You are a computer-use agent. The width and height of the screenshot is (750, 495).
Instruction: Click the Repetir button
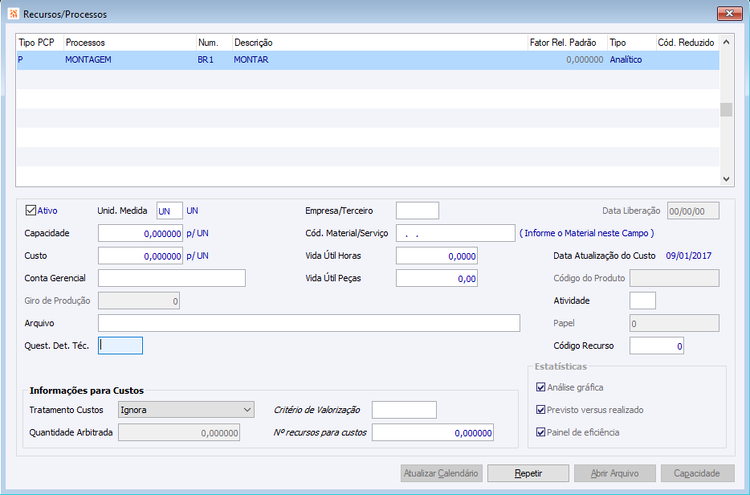click(x=528, y=473)
